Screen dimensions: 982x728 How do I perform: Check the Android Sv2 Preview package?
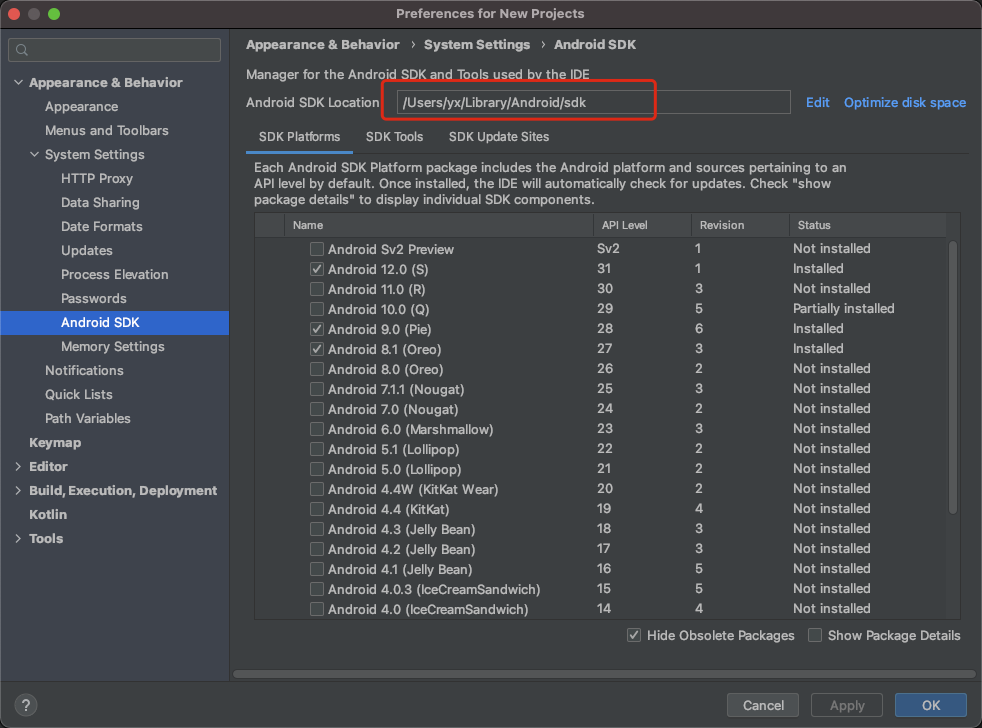click(317, 248)
